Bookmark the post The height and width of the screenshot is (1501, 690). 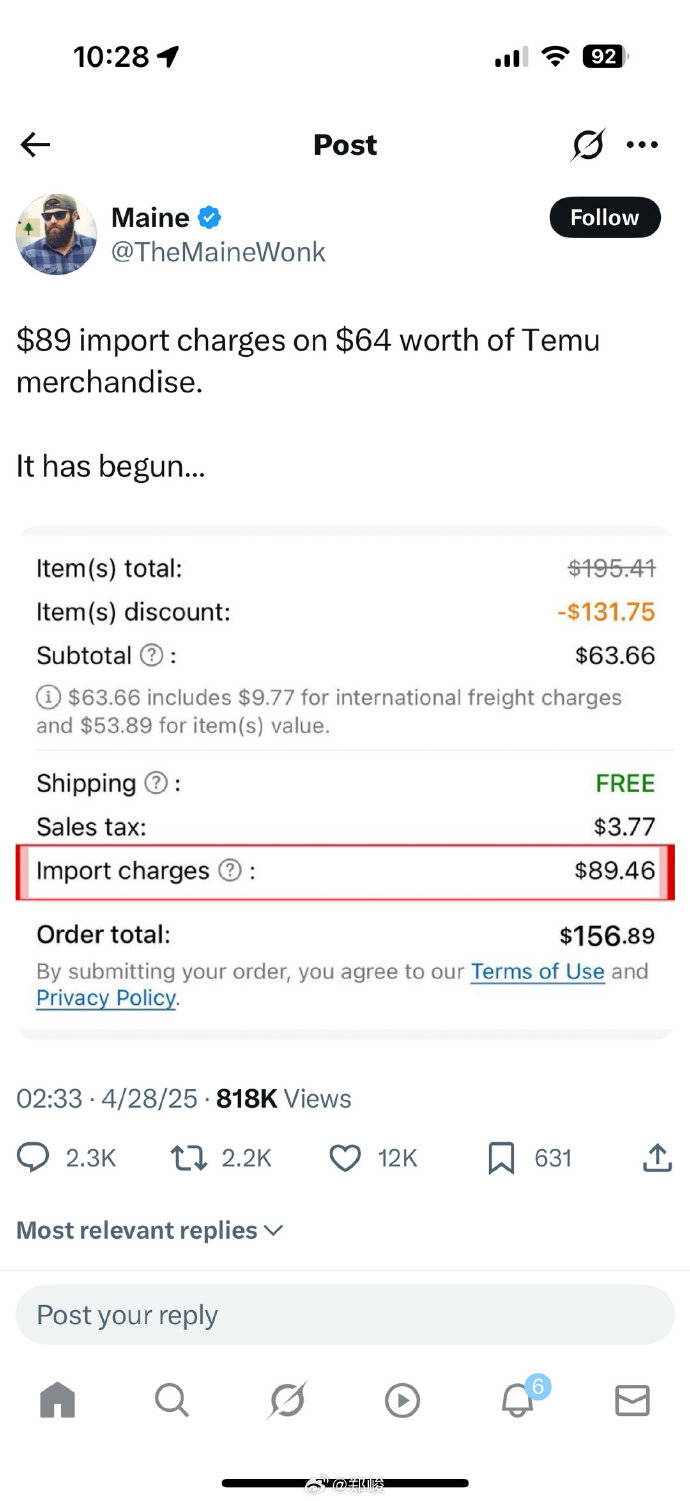tap(501, 1158)
